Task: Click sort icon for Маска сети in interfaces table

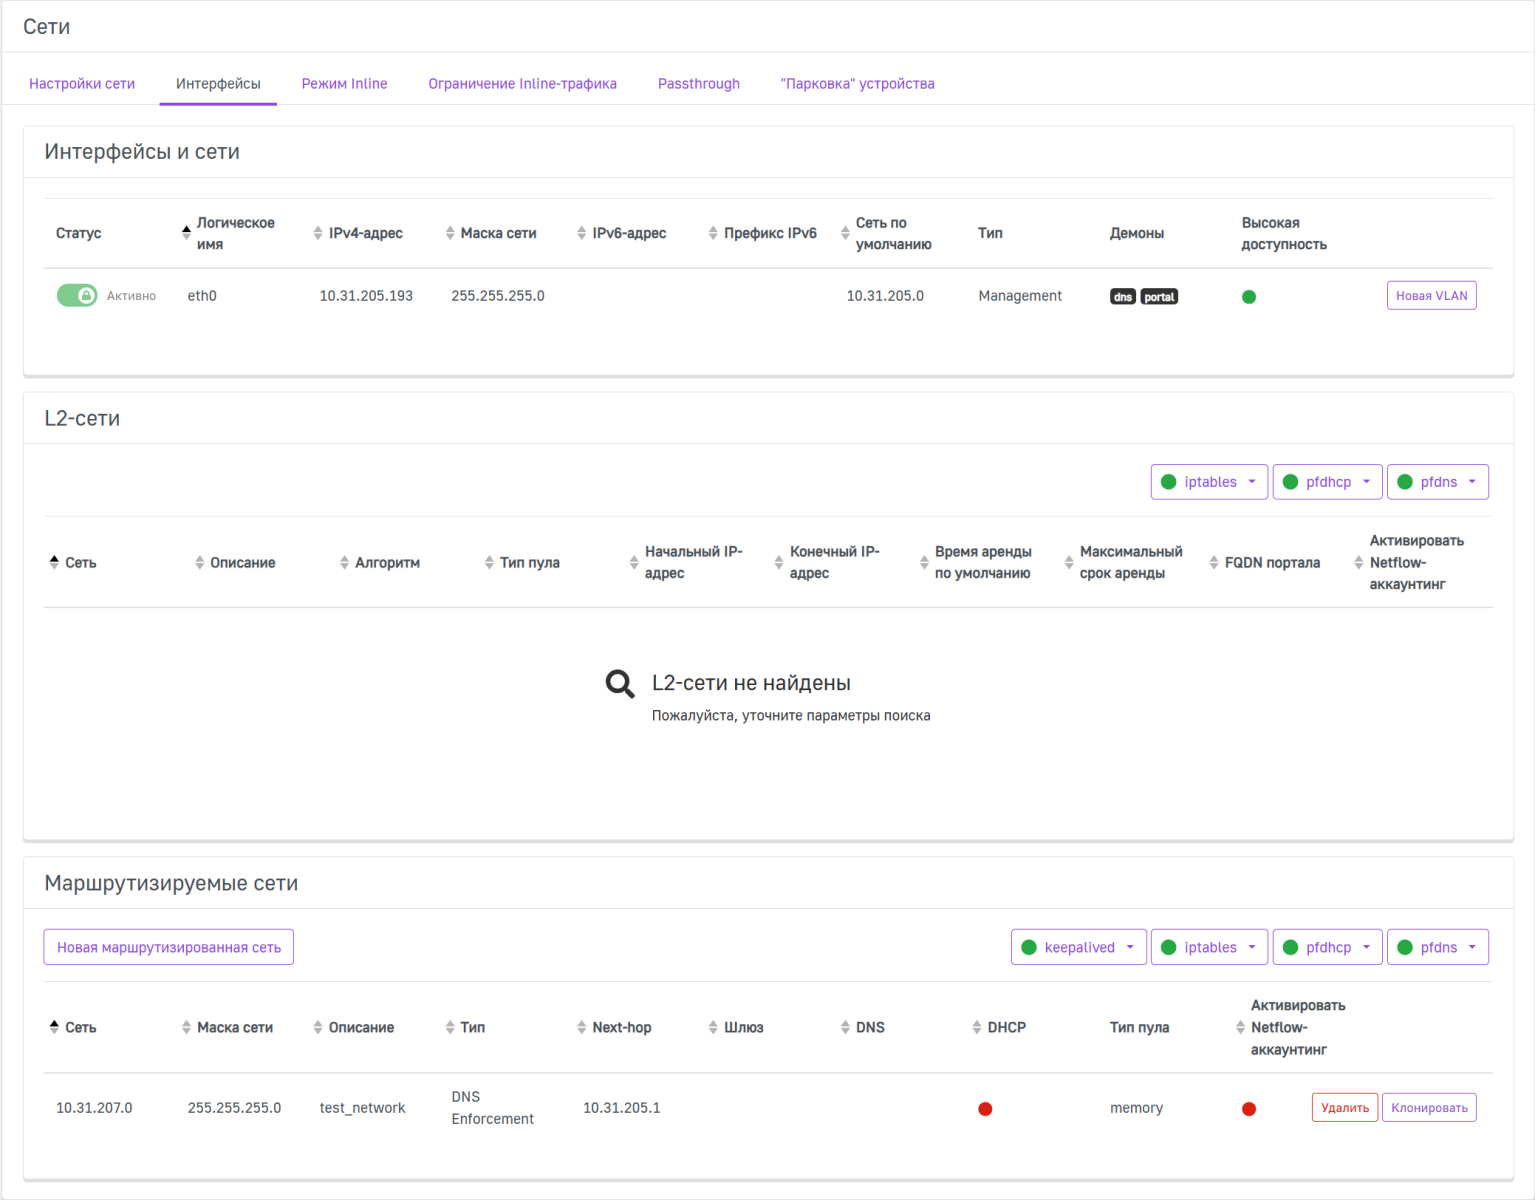Action: pyautogui.click(x=450, y=233)
